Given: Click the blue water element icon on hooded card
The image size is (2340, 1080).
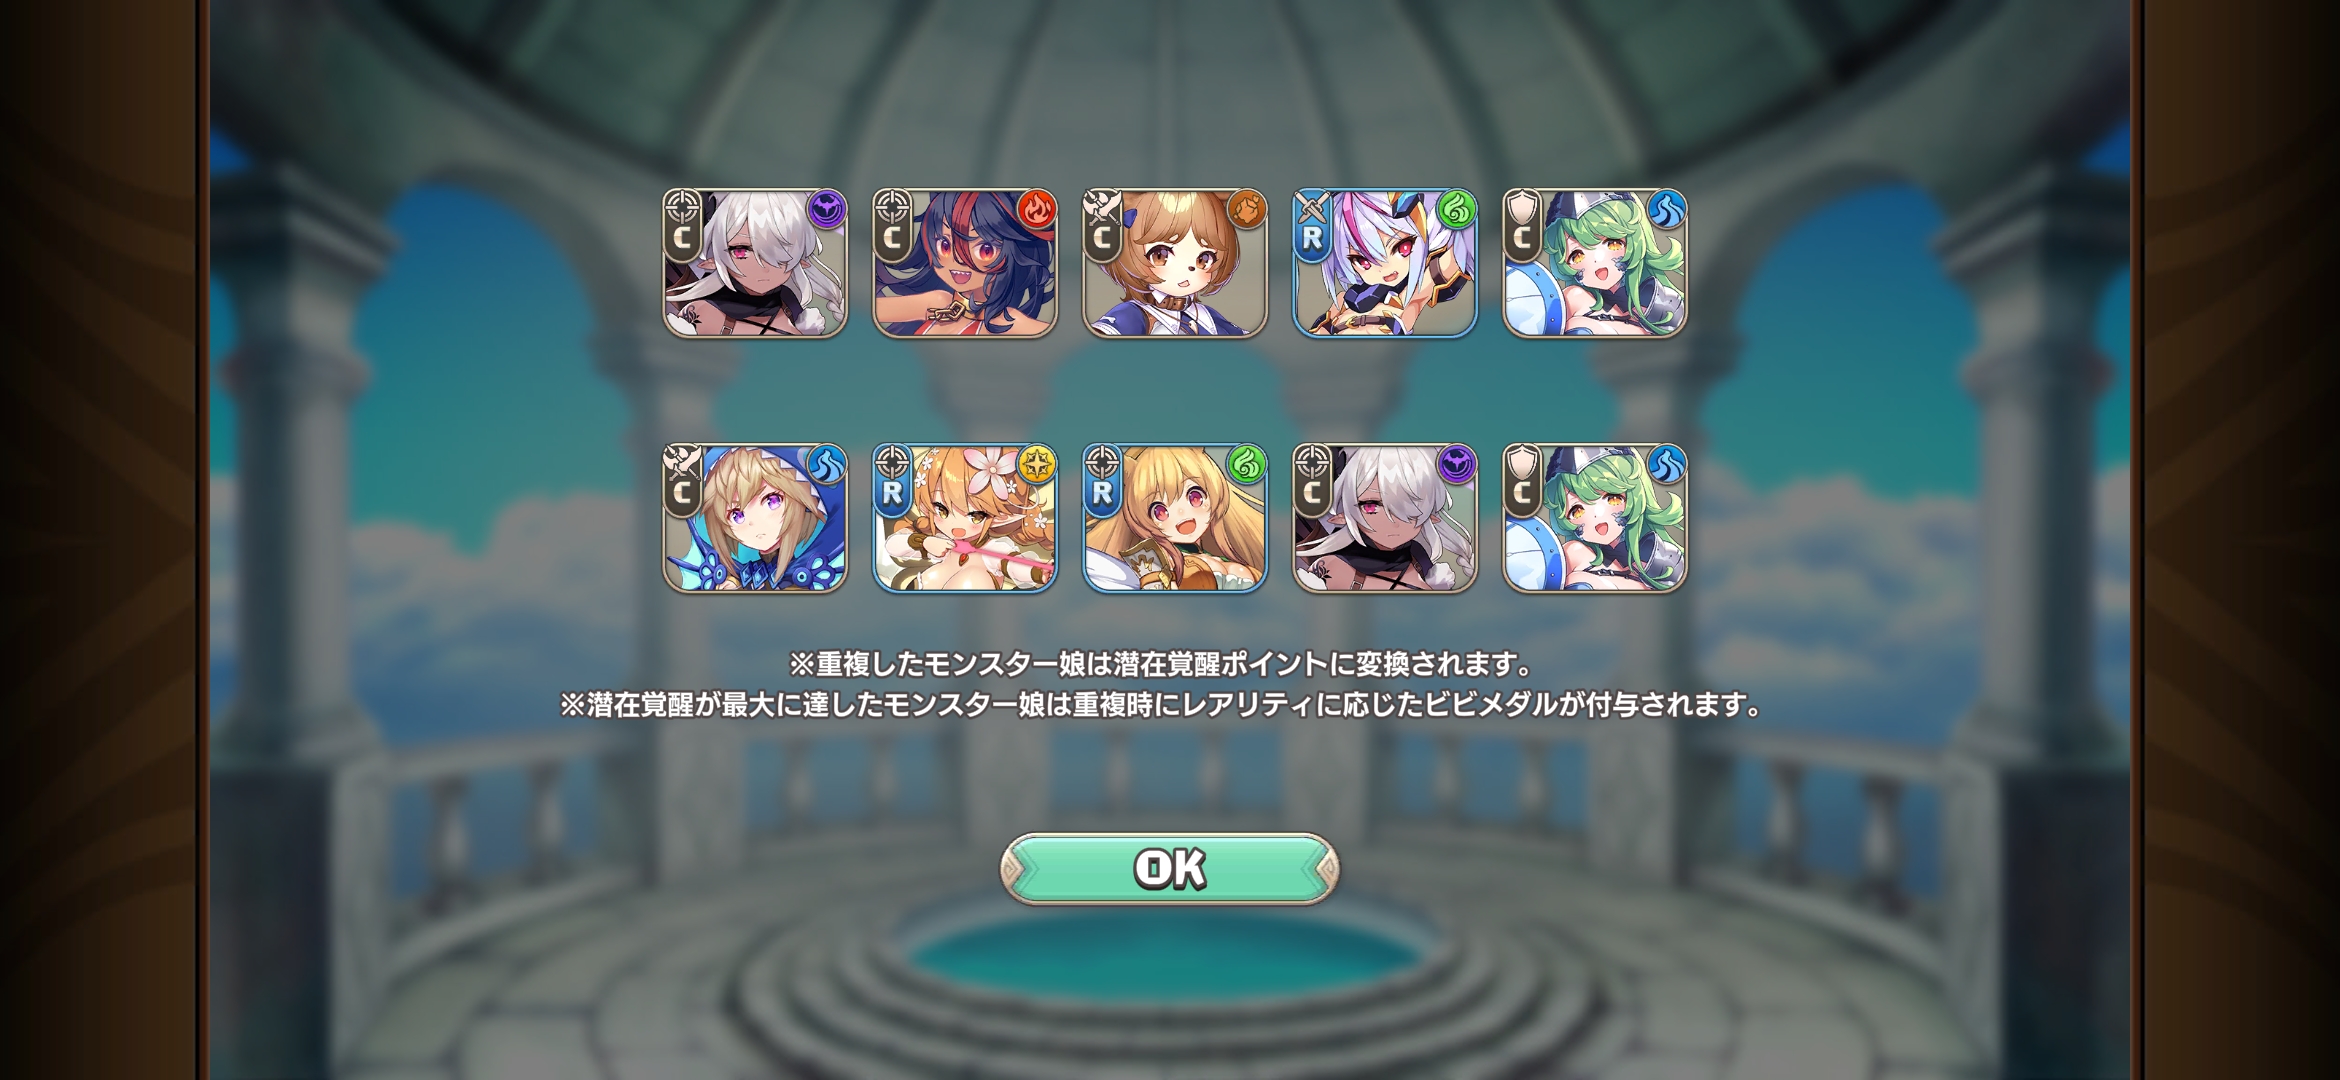Looking at the screenshot, I should pyautogui.click(x=827, y=464).
